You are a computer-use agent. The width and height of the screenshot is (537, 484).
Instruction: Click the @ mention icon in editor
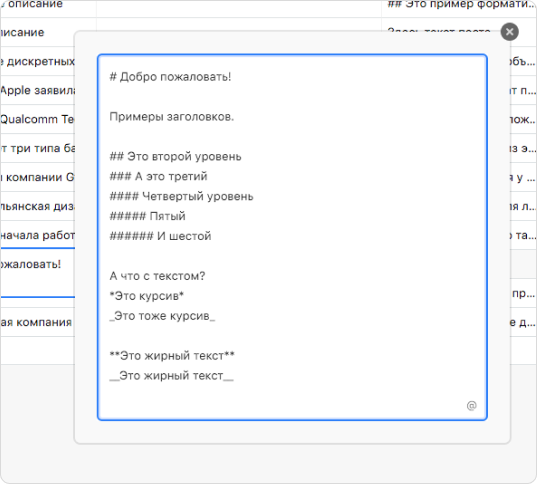[x=471, y=406]
